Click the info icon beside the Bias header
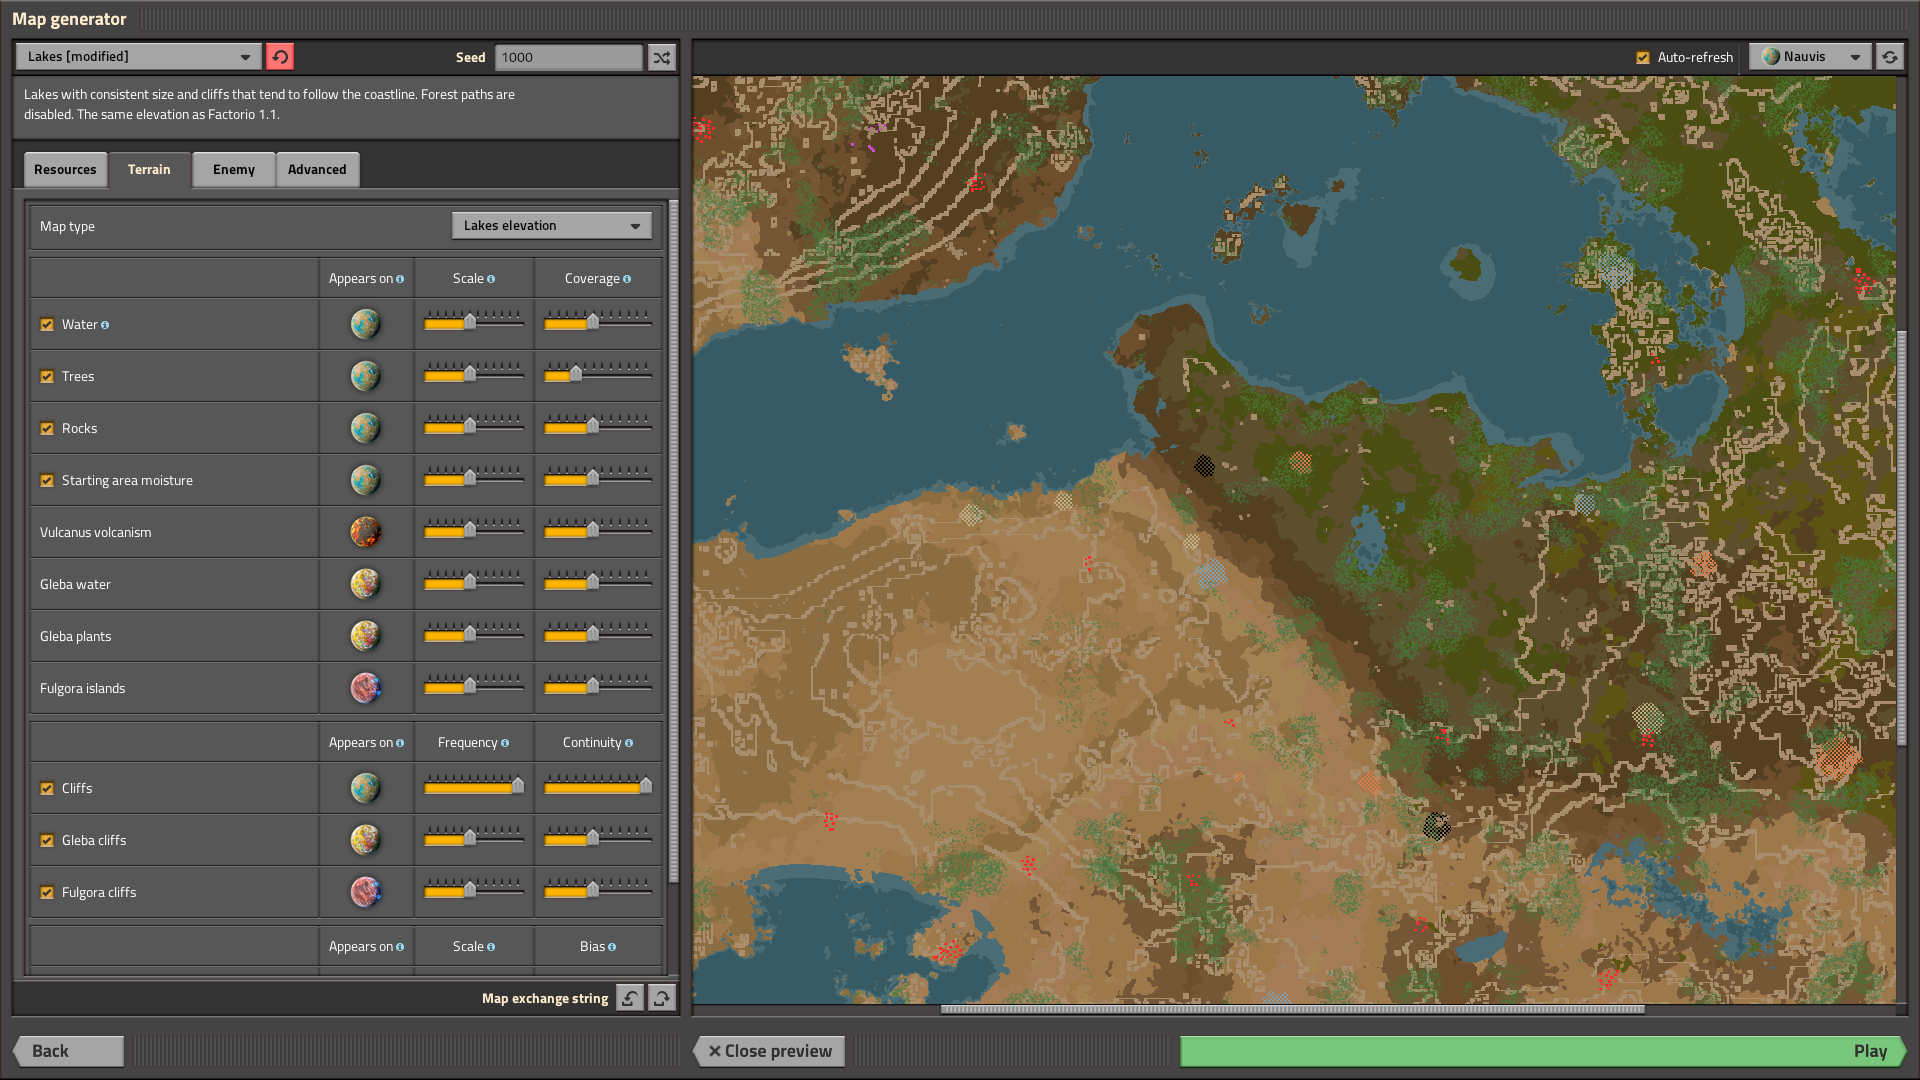 [x=612, y=947]
